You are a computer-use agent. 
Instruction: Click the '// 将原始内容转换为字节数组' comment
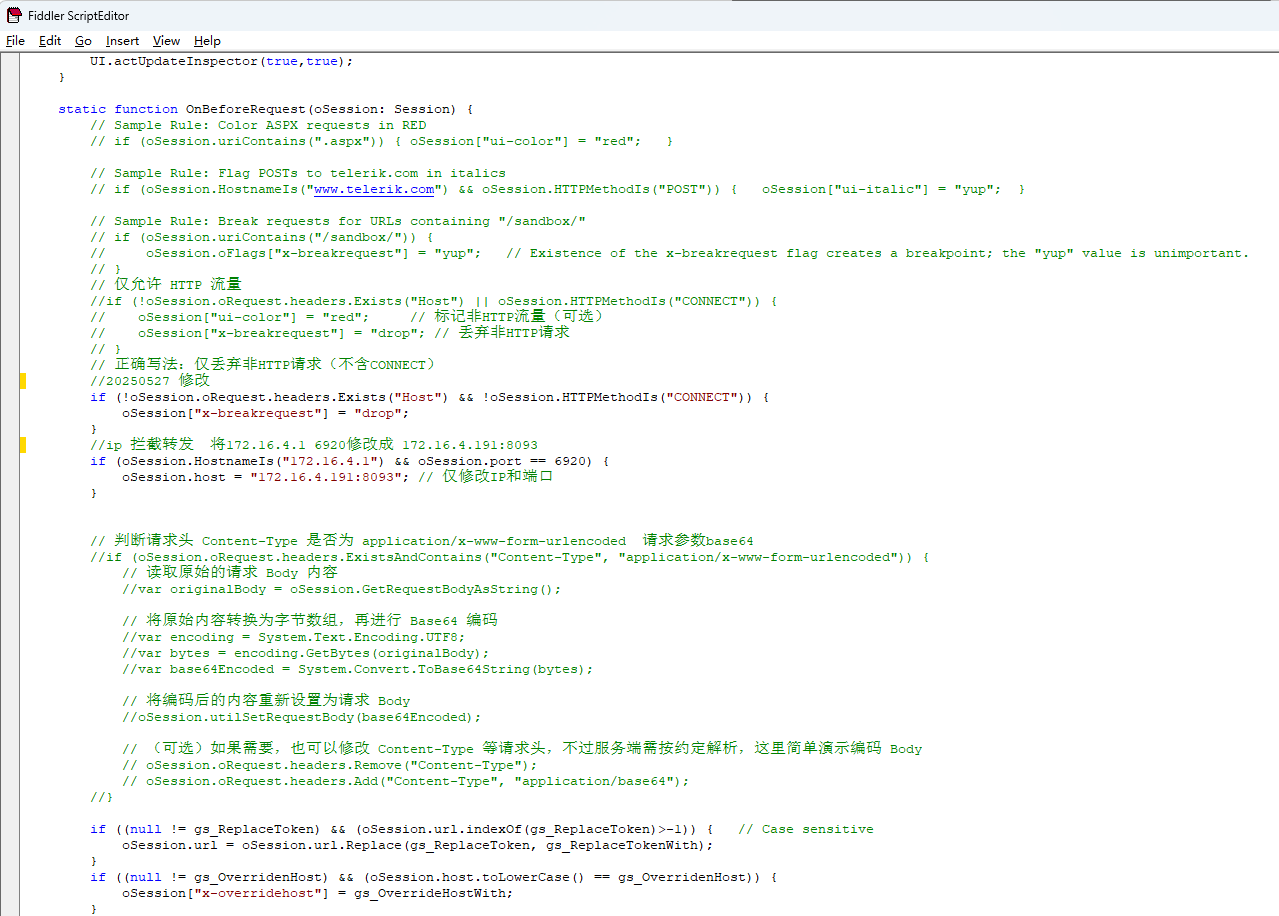pos(310,621)
